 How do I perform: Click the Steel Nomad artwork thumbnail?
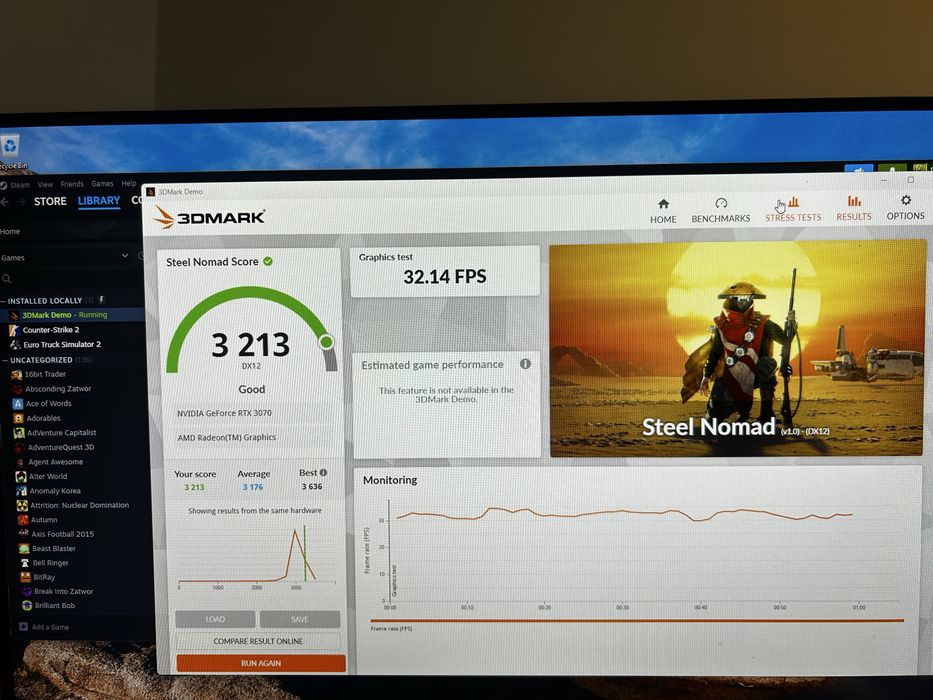[737, 349]
